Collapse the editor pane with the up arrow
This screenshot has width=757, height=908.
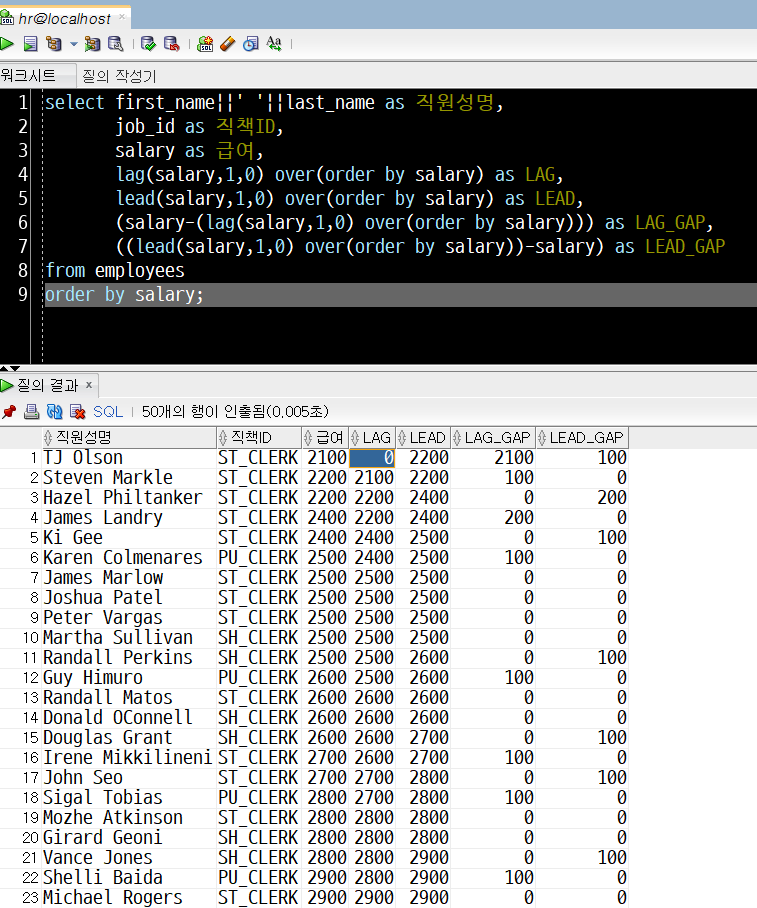4,368
